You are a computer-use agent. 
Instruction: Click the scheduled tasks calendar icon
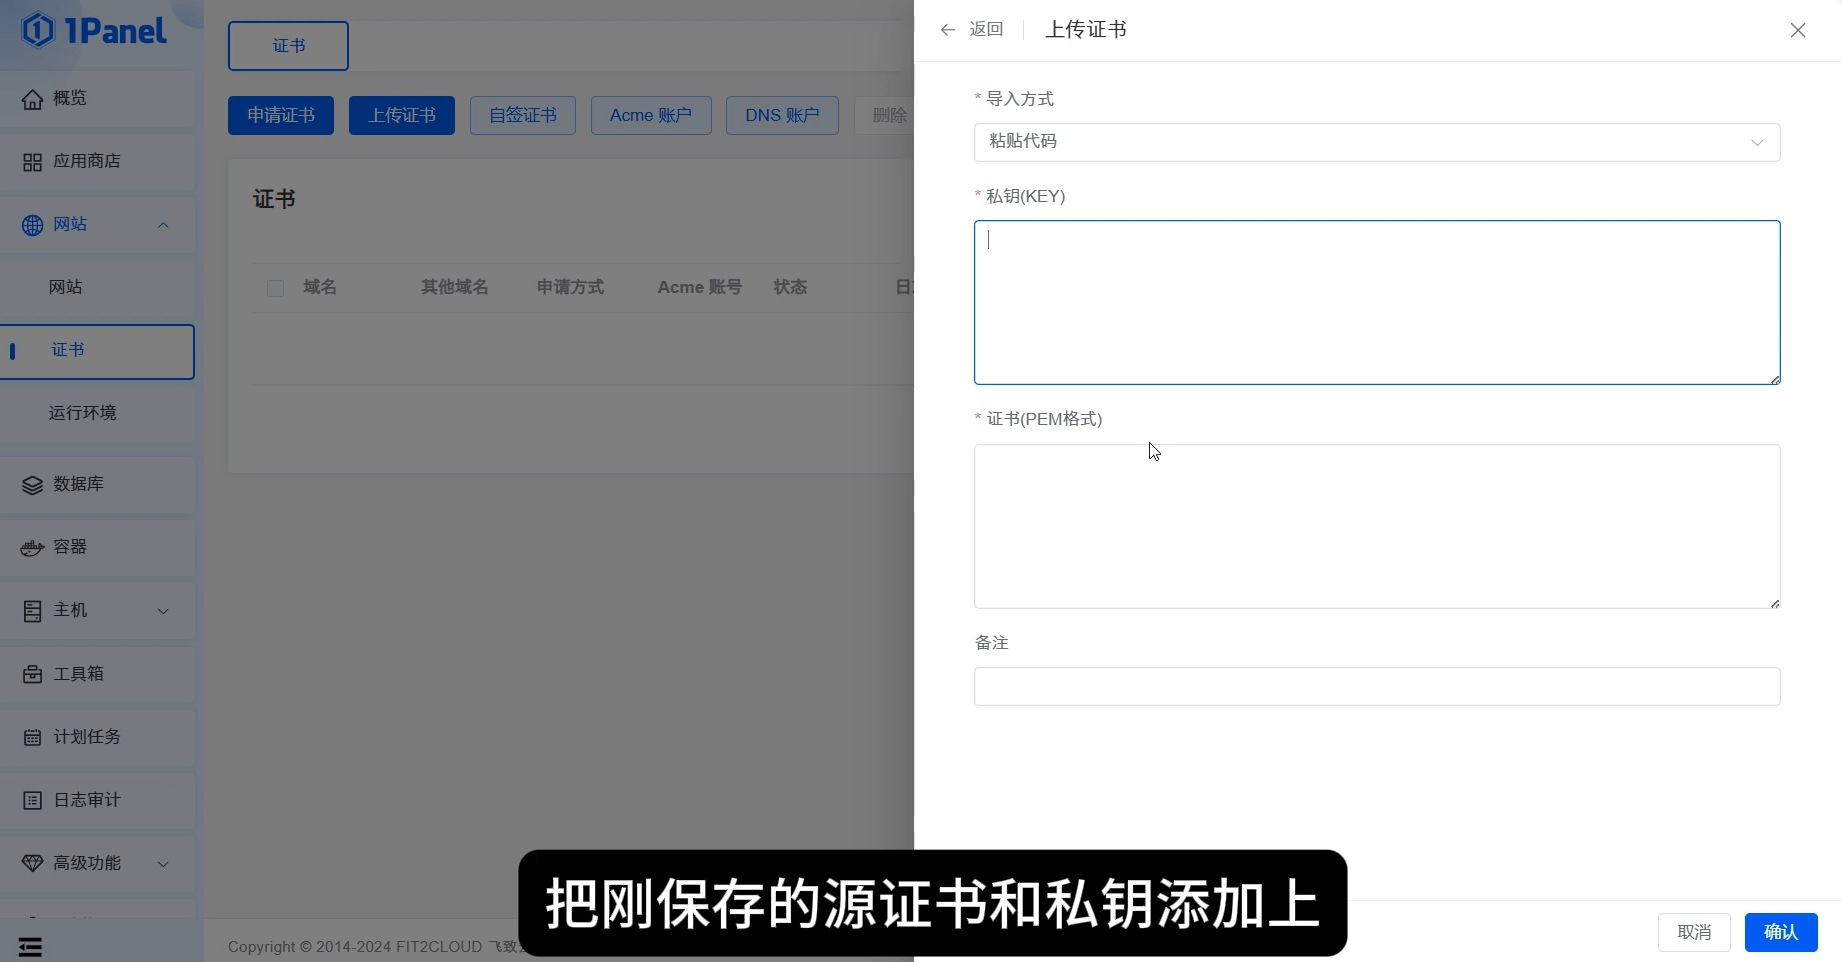coord(33,738)
